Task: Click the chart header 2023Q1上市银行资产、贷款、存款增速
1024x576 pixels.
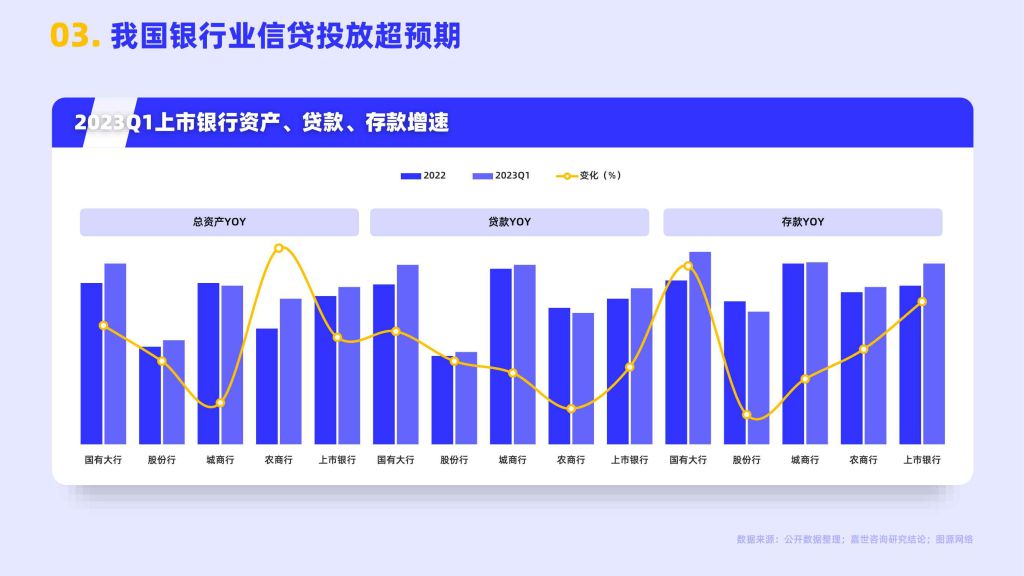Action: pyautogui.click(x=261, y=122)
